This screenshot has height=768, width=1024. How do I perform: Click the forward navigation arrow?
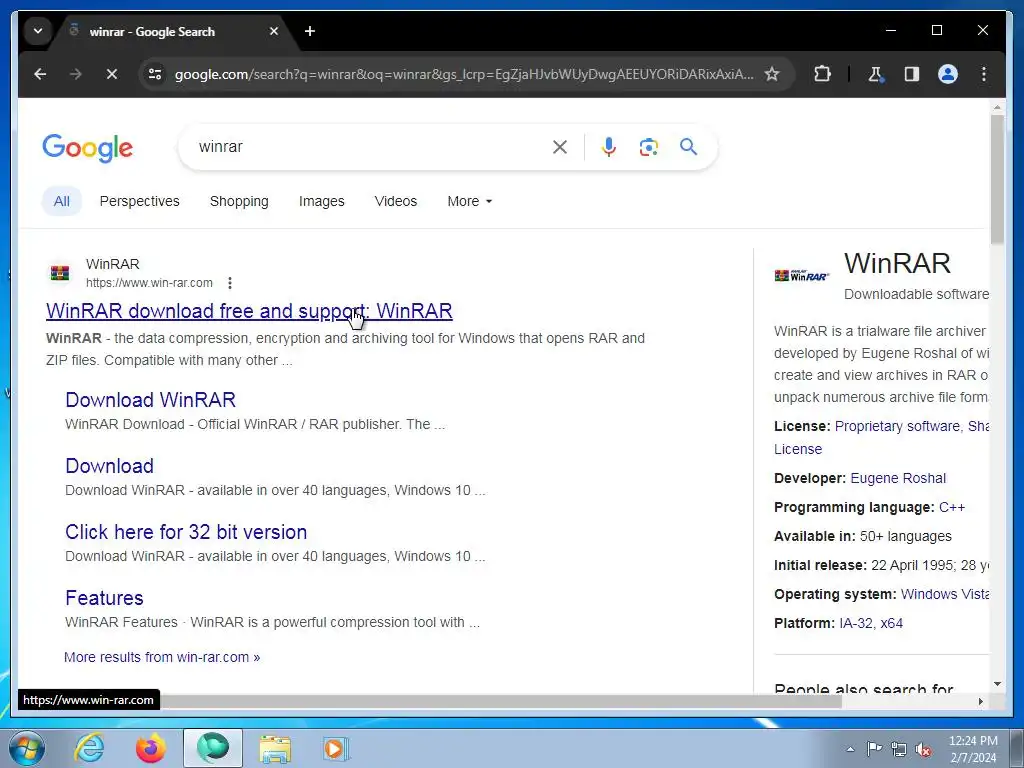[76, 74]
